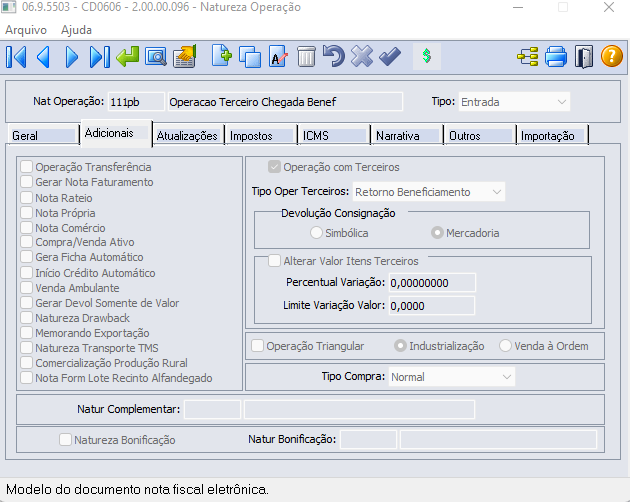Copy the record with the duplicate icon
630x502 pixels.
(x=250, y=57)
